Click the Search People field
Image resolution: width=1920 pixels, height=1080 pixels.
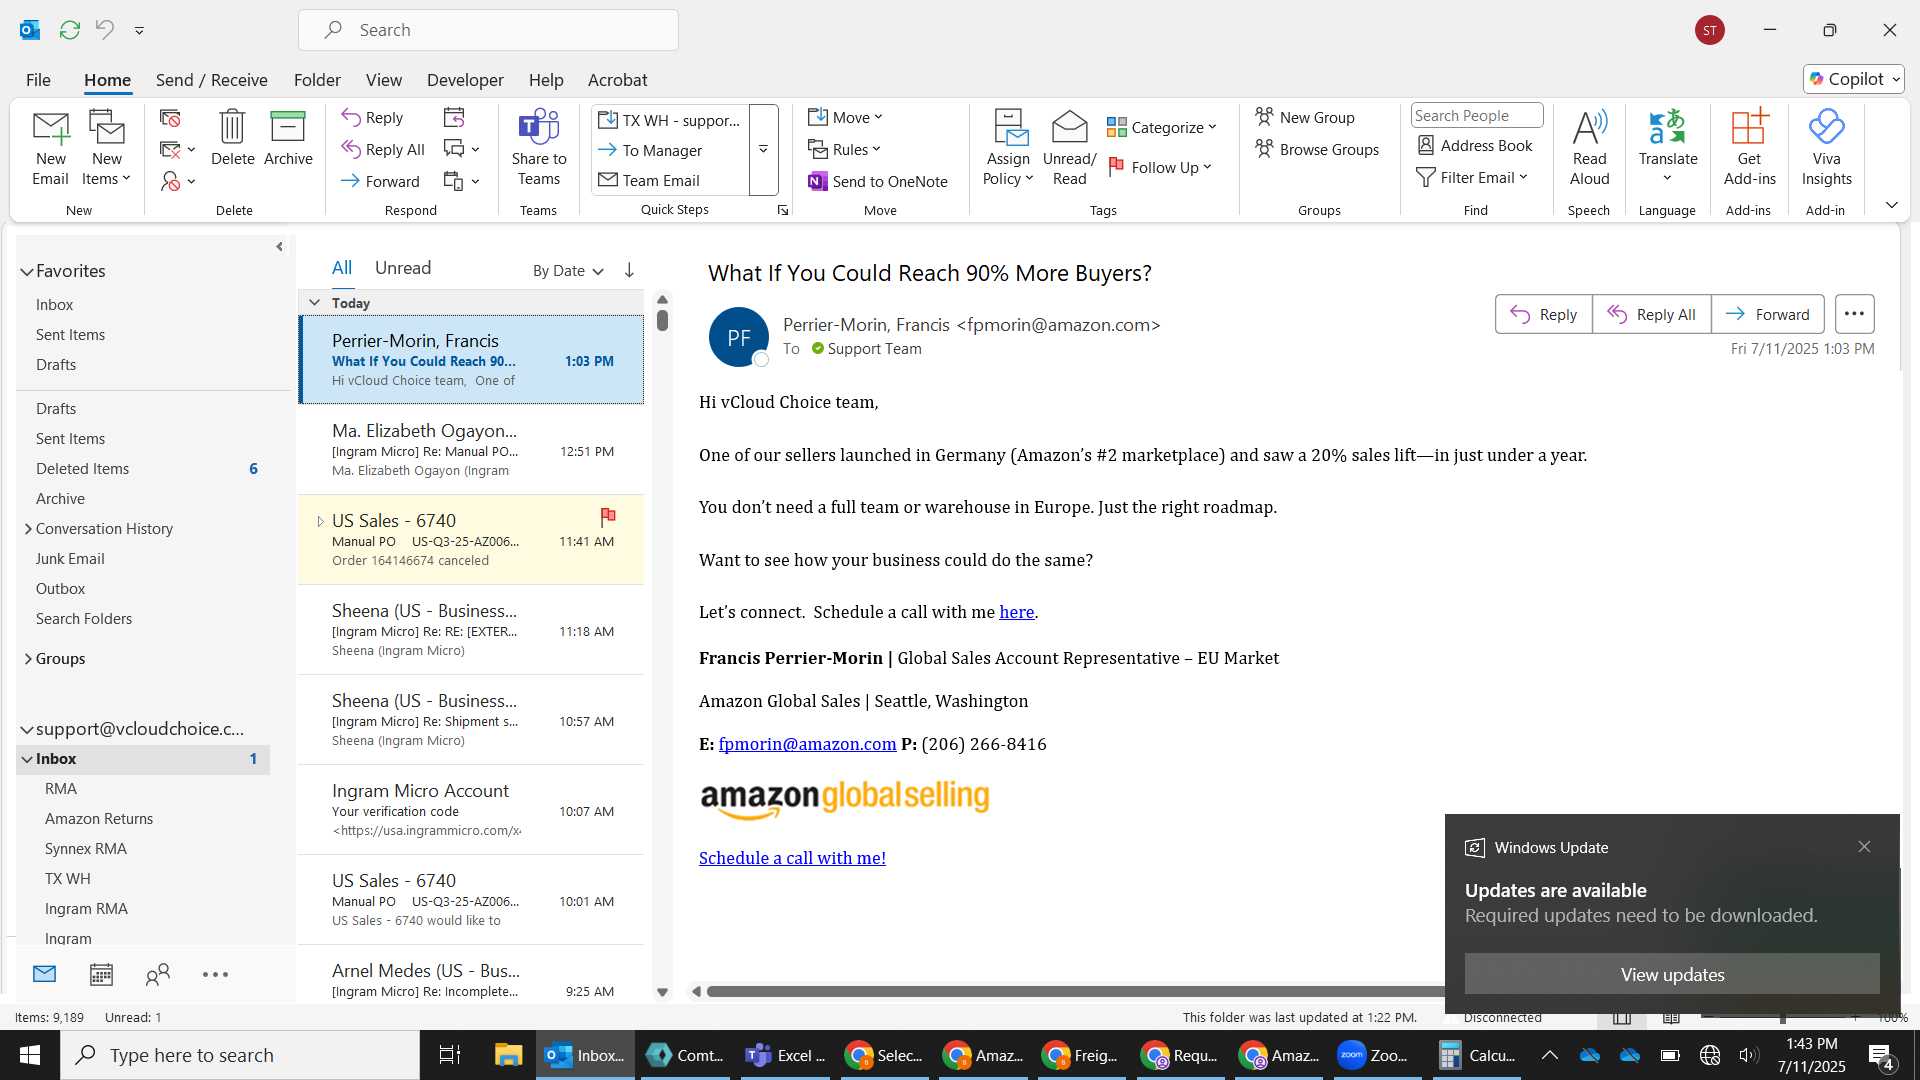(1476, 116)
